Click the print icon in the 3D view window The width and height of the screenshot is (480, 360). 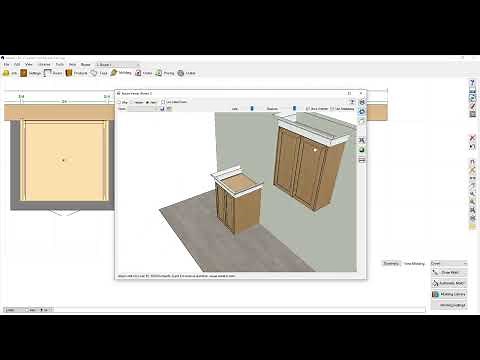[x=362, y=102]
